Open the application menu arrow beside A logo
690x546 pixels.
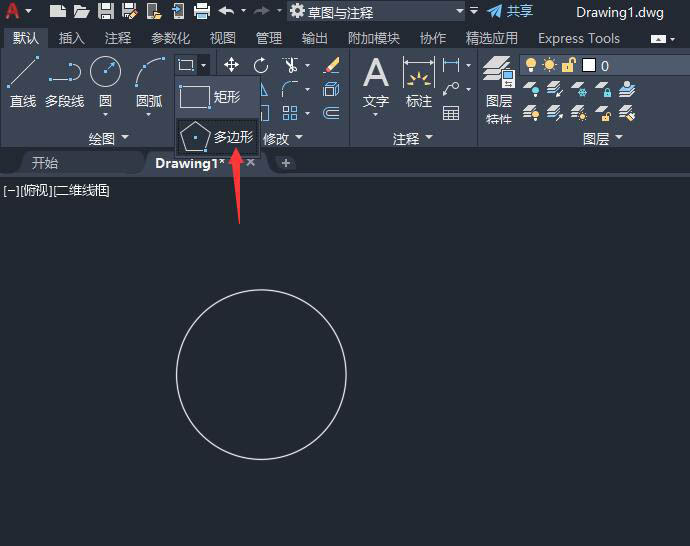click(29, 11)
